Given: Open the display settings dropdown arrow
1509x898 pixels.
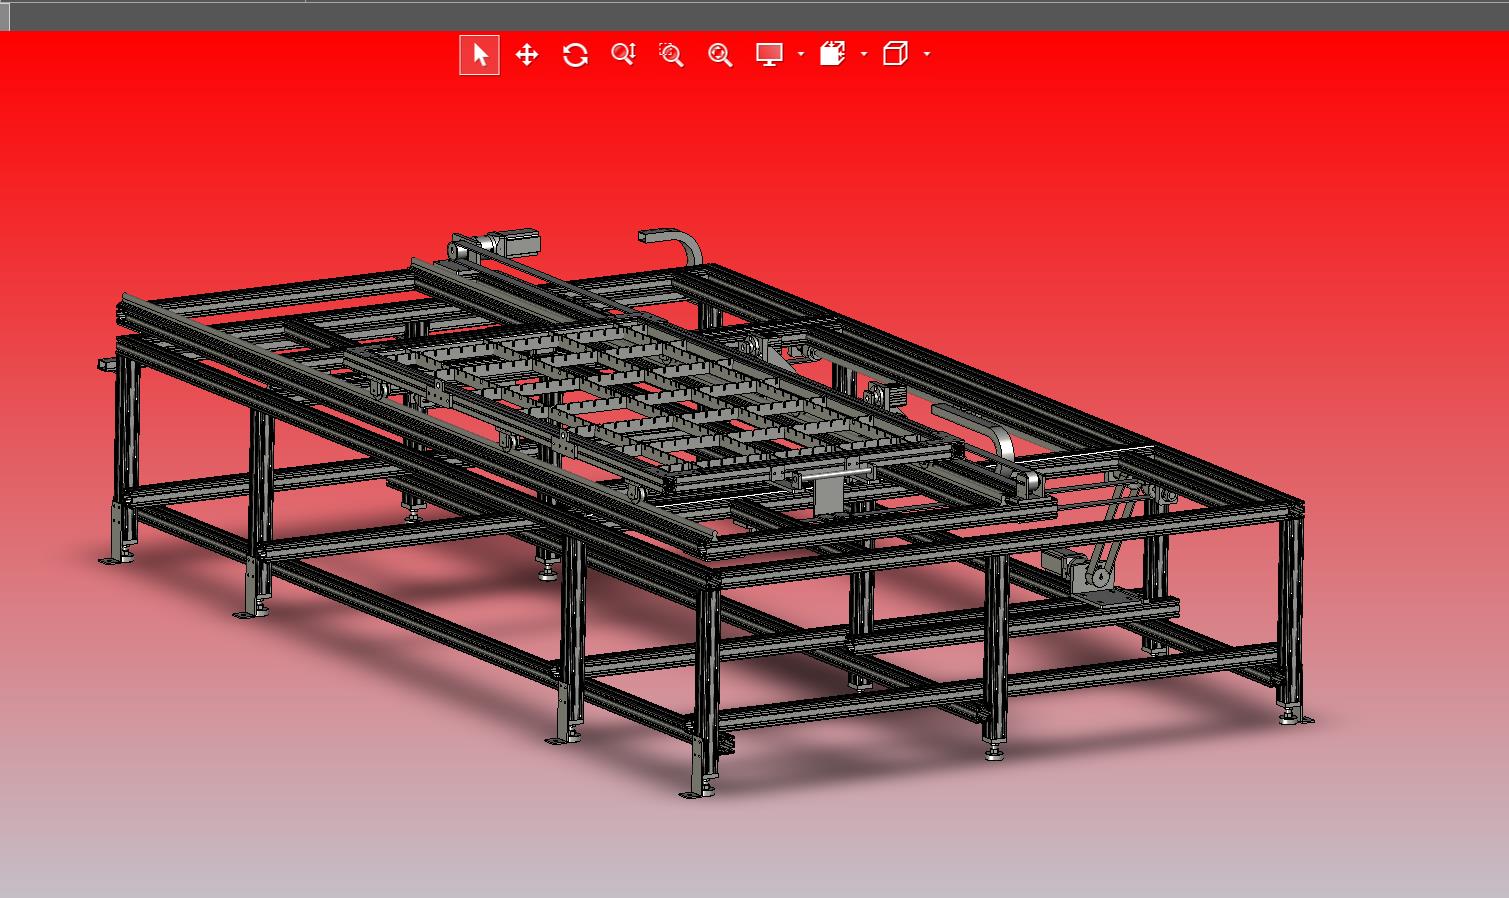Looking at the screenshot, I should [x=801, y=54].
